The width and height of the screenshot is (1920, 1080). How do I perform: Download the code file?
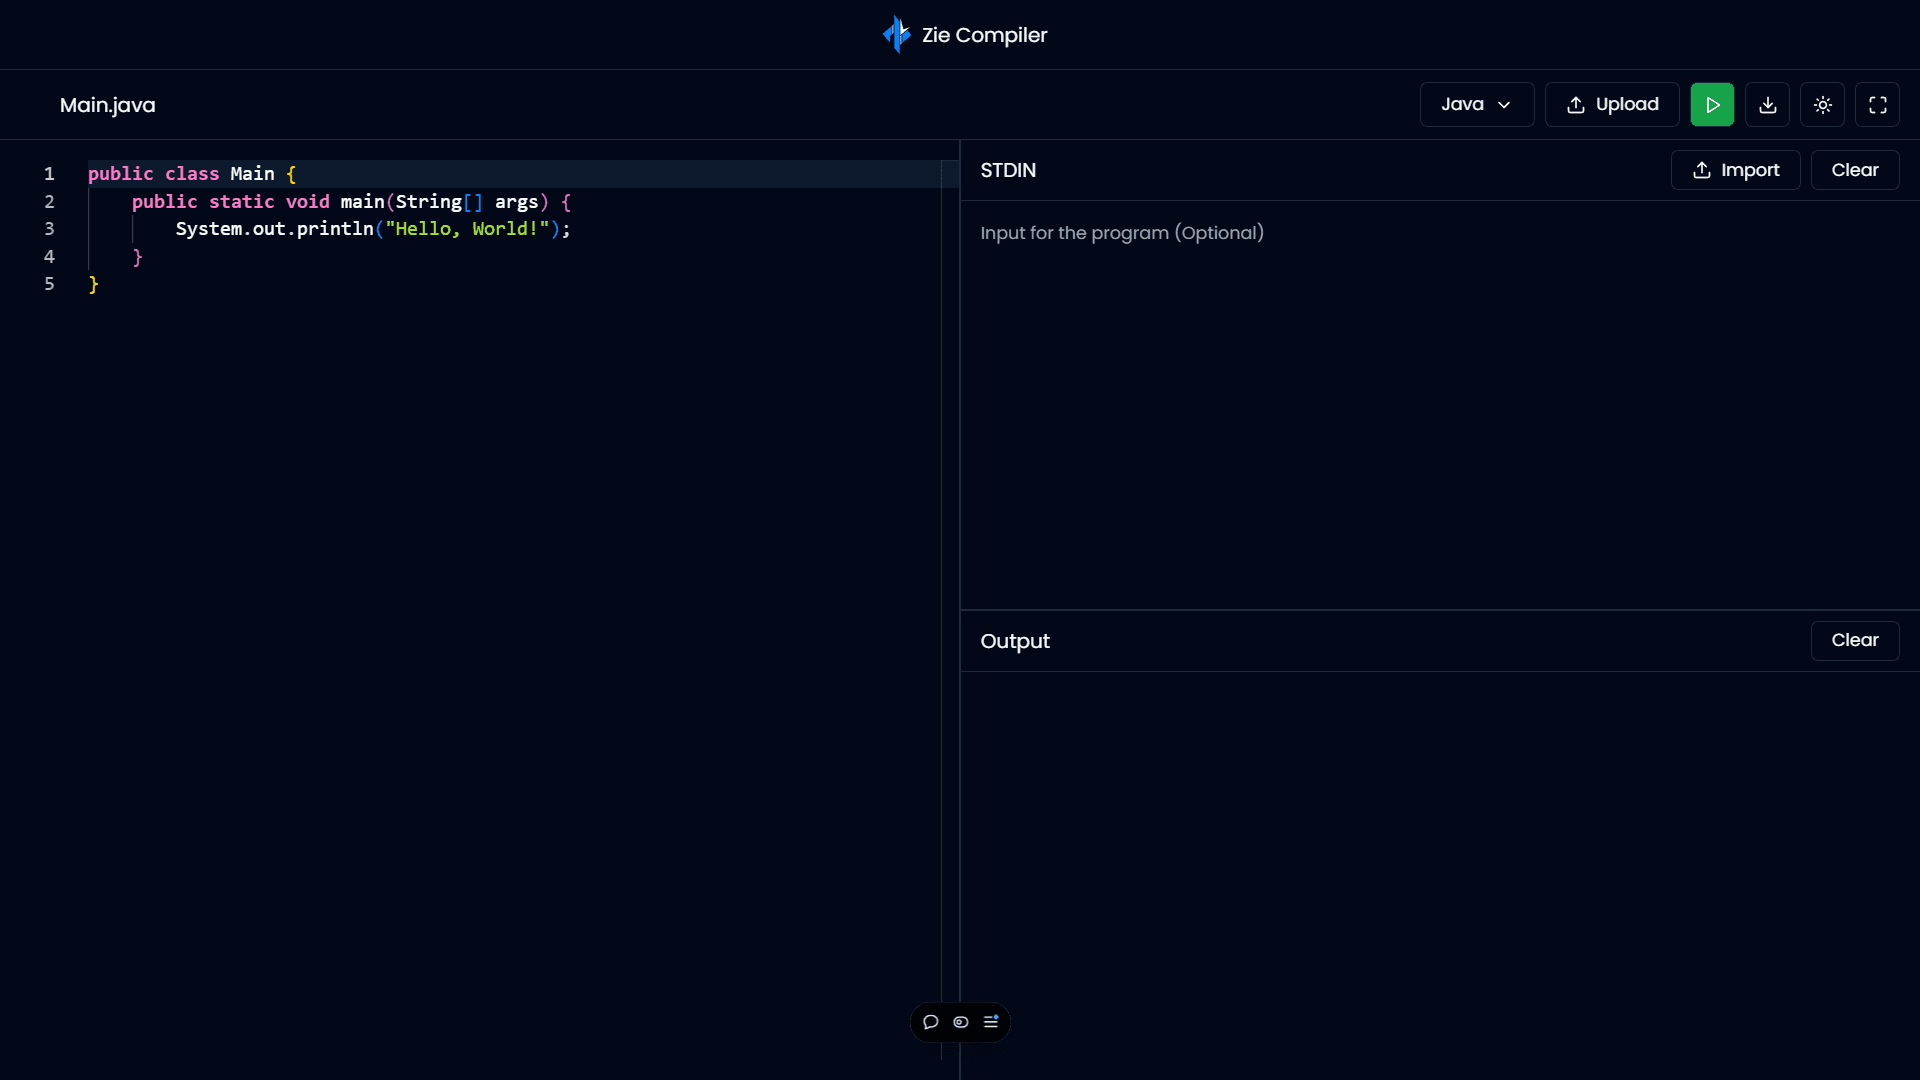point(1767,105)
